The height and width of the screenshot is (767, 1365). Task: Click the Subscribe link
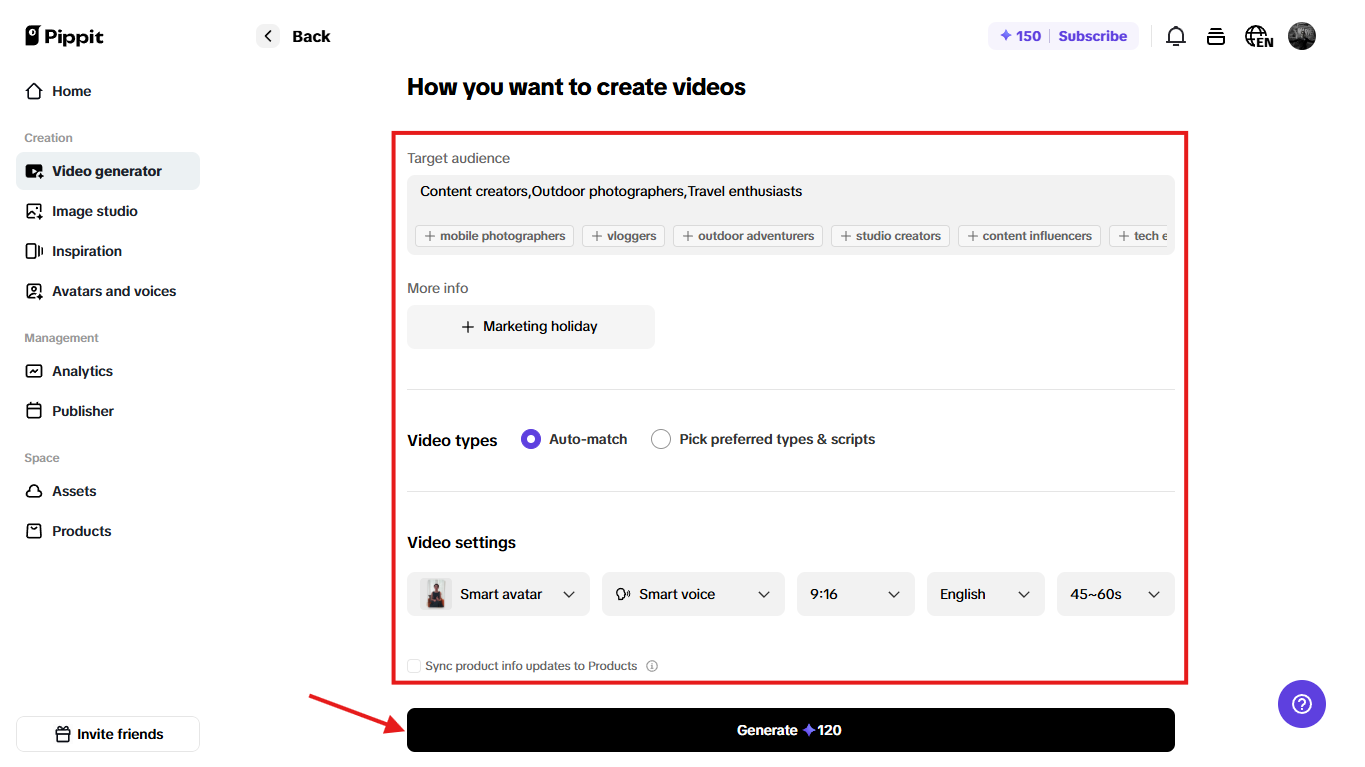(1092, 36)
